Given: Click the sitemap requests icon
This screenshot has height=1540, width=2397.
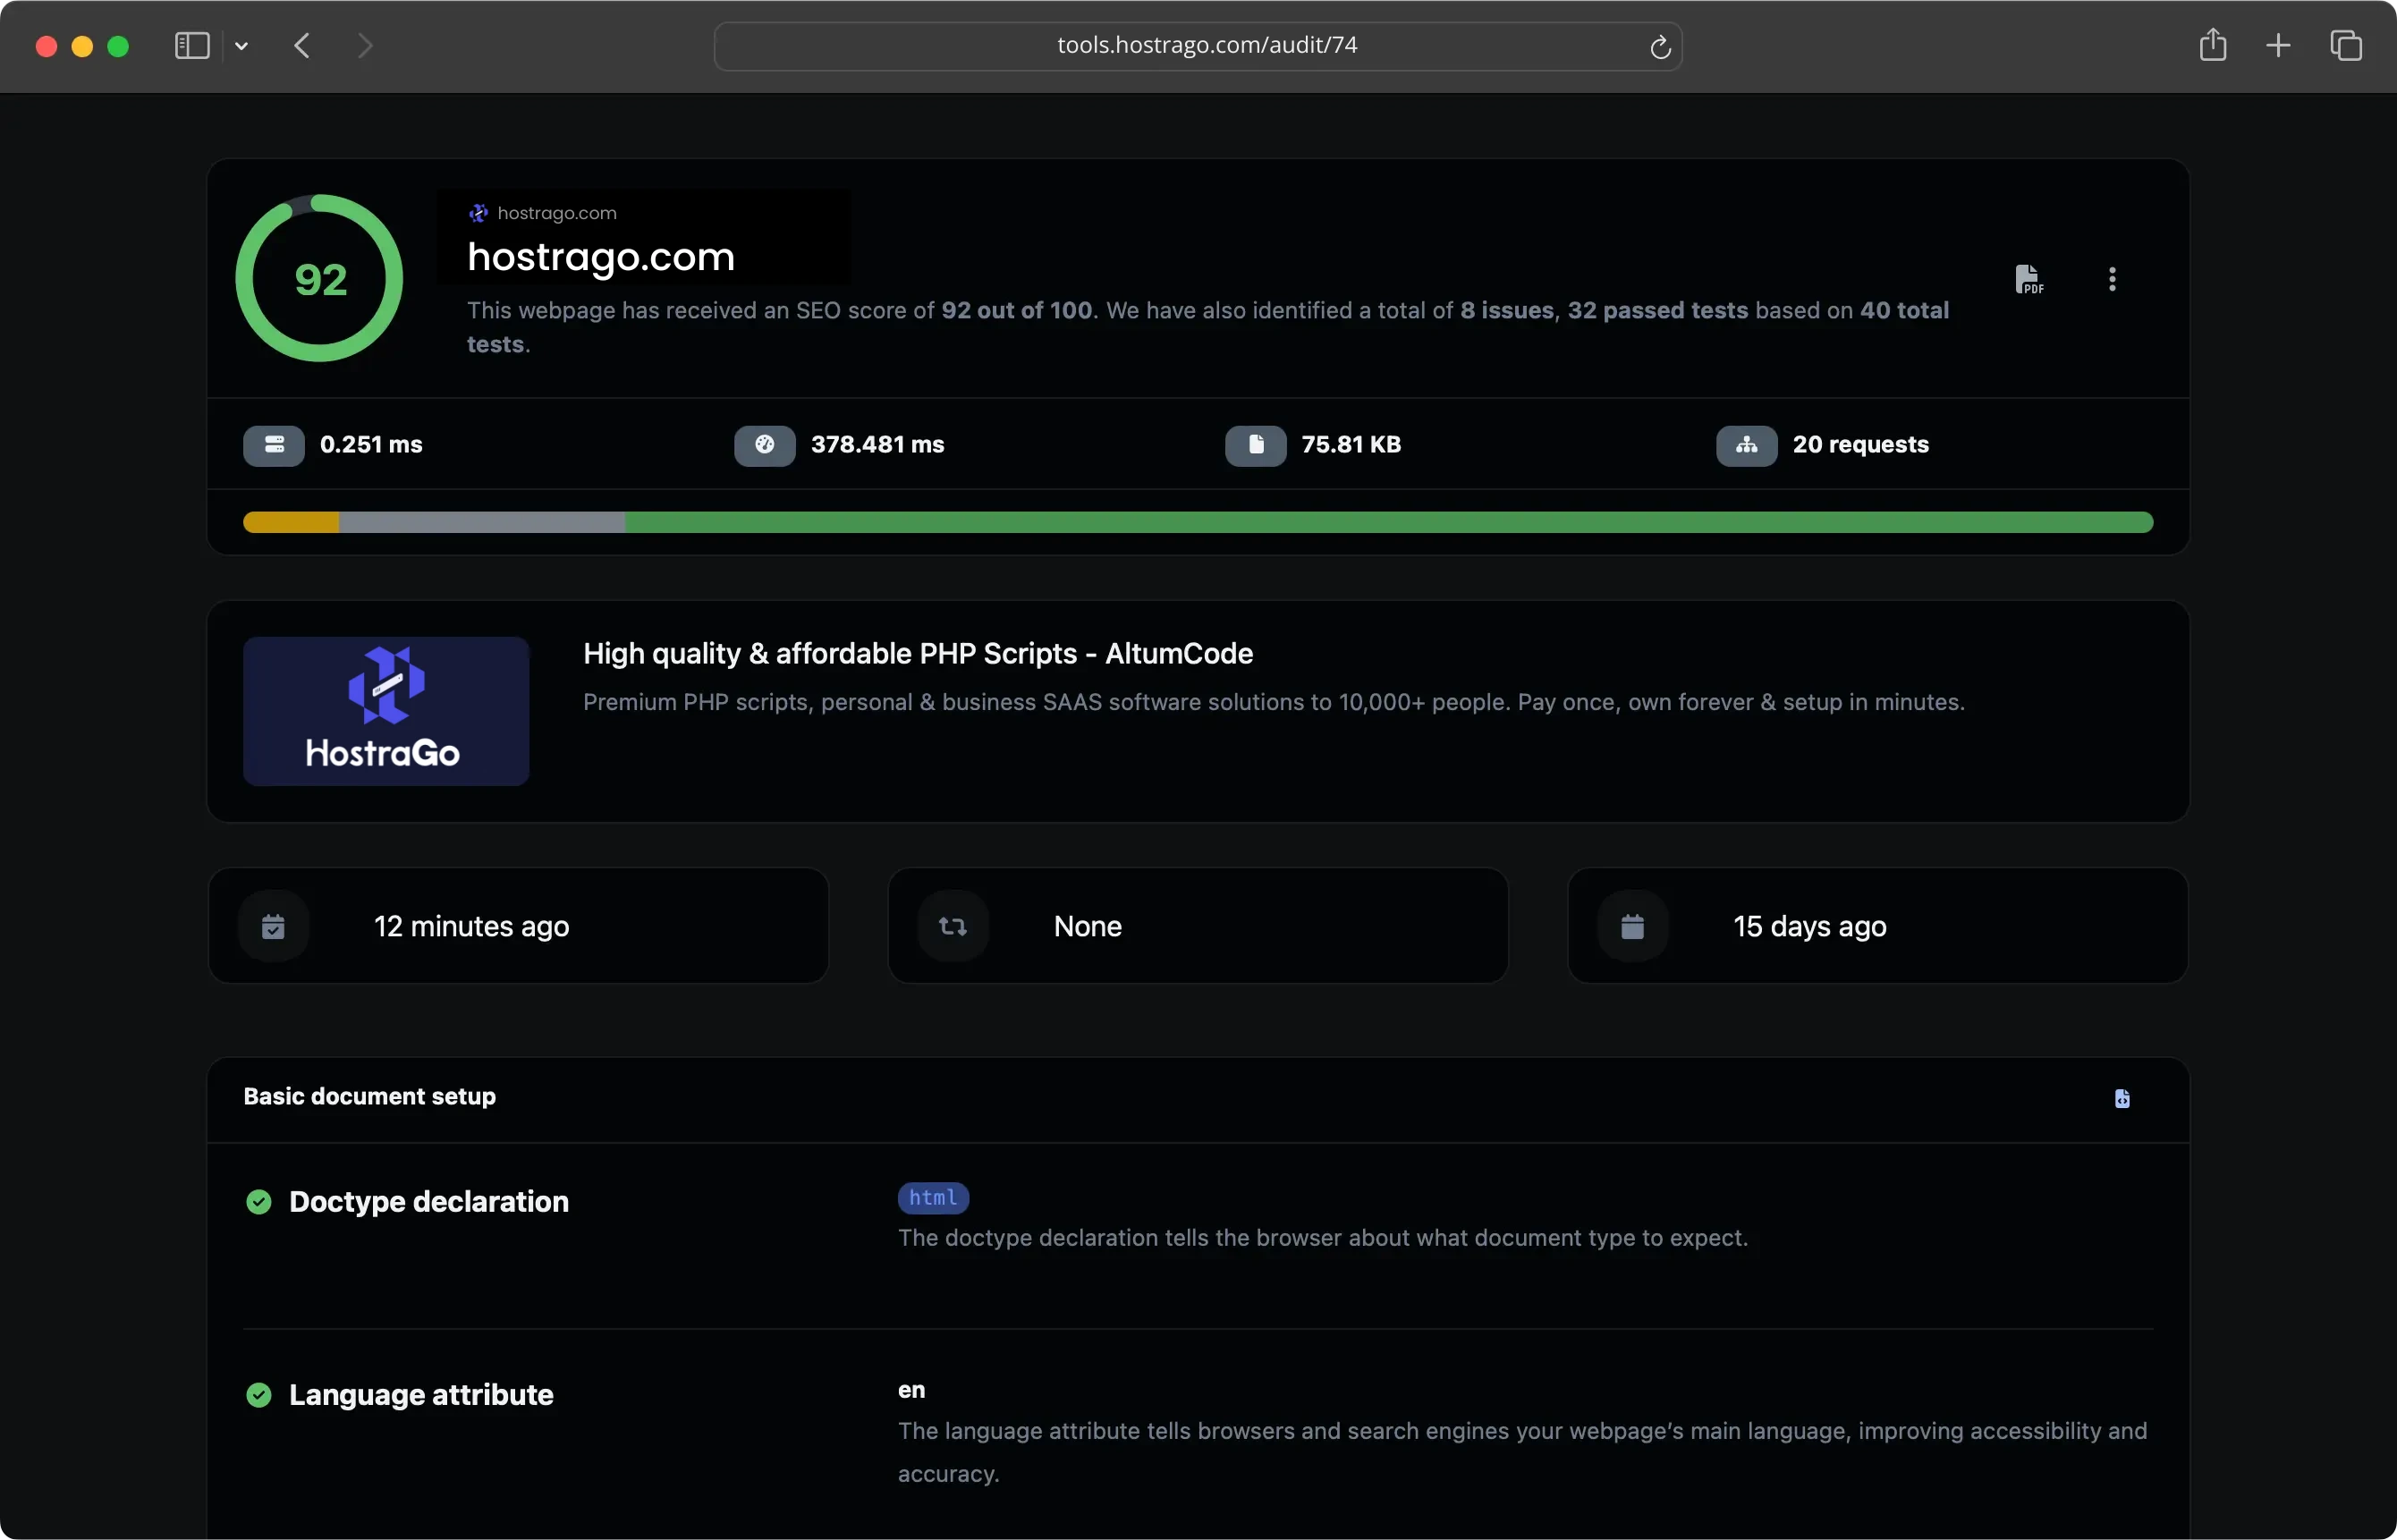Looking at the screenshot, I should pyautogui.click(x=1747, y=445).
